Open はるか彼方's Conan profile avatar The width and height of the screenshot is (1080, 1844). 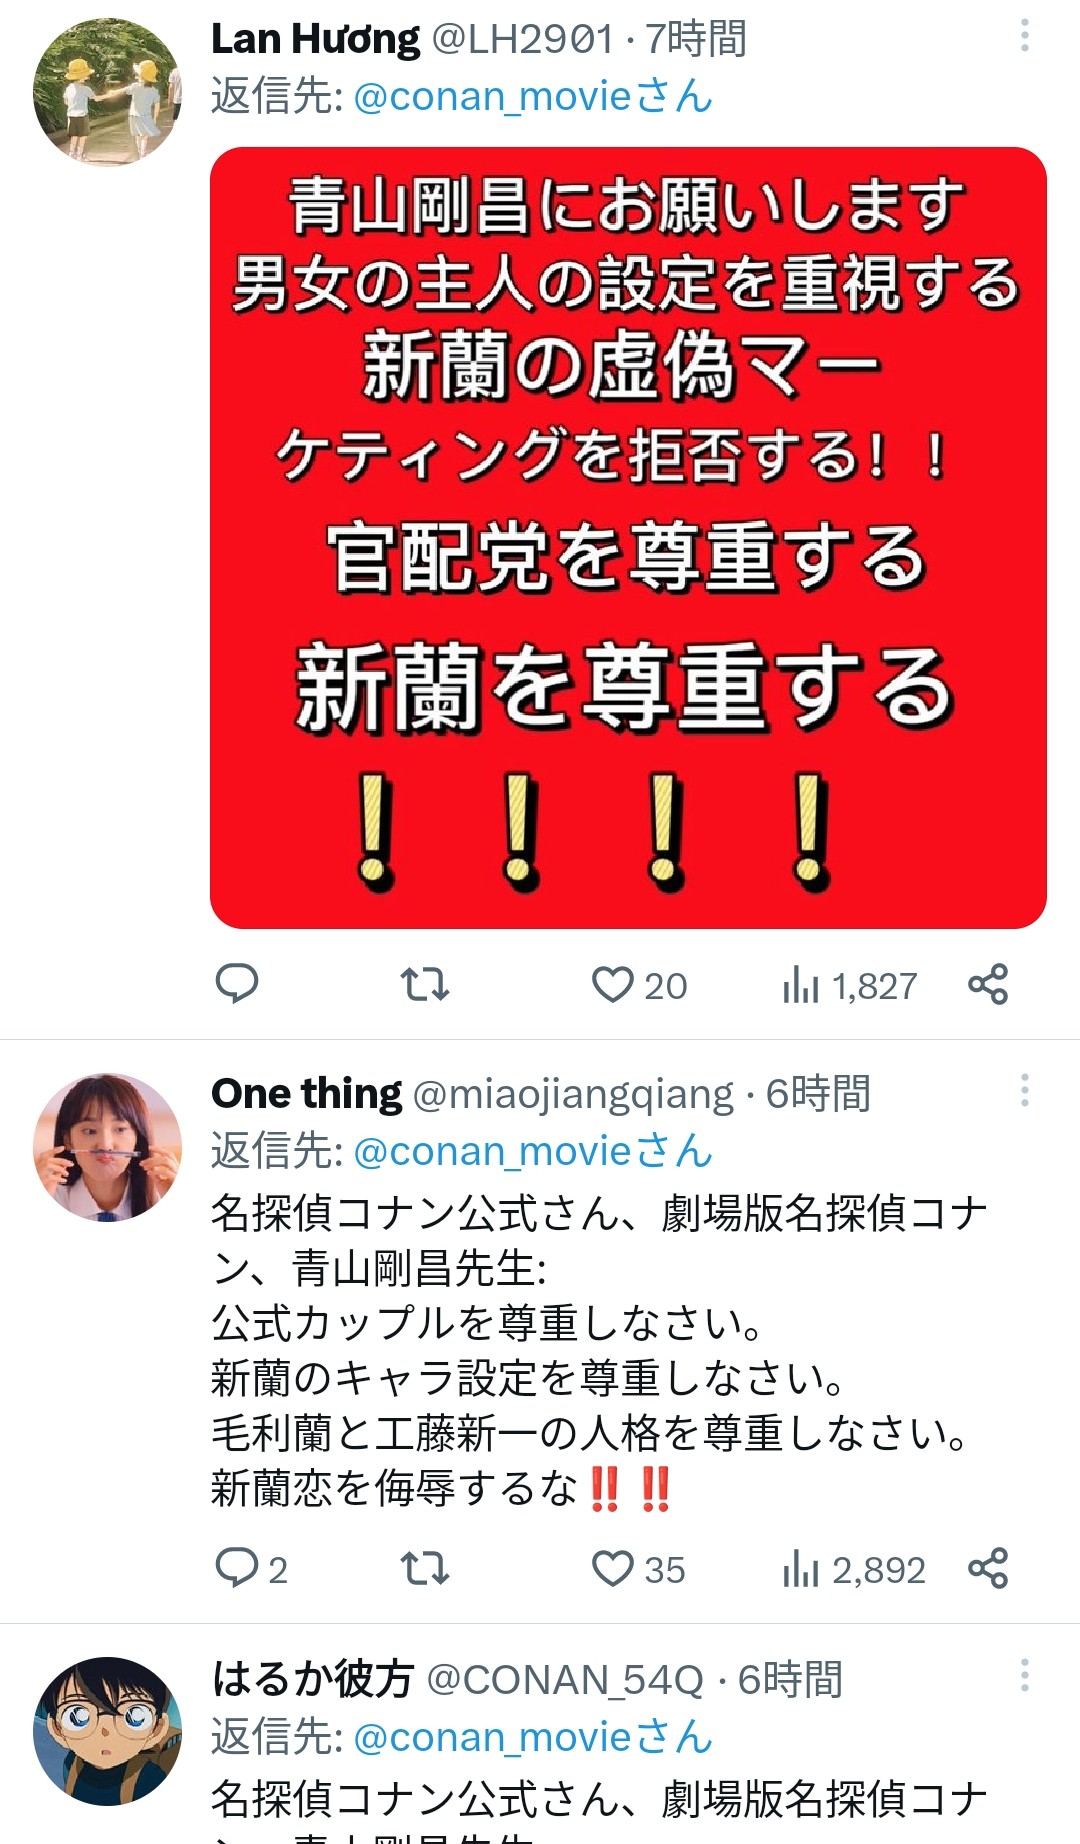coord(108,1732)
